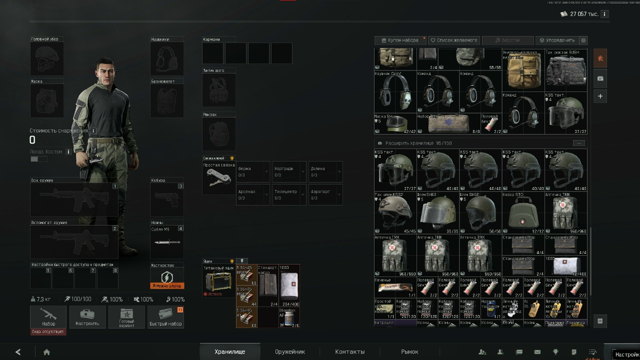Open storage sort settings gear icon
640x360 pixels.
tap(584, 40)
